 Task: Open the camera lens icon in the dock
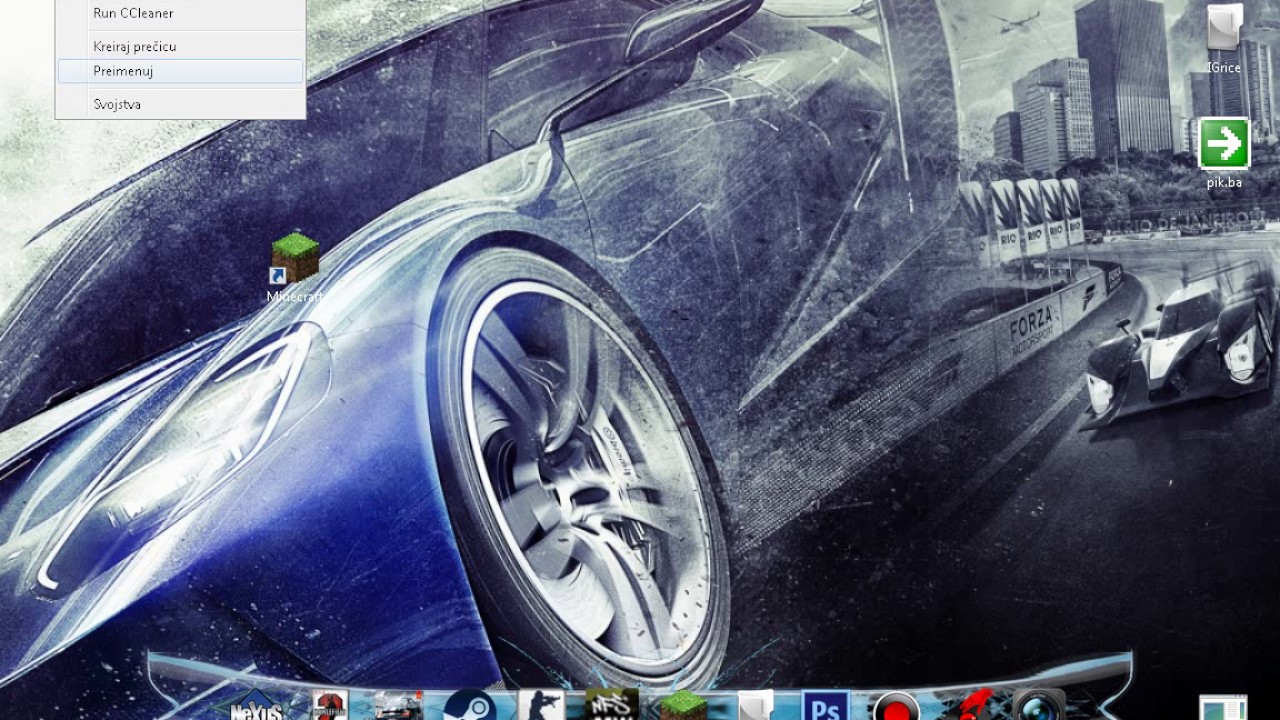coord(1039,706)
